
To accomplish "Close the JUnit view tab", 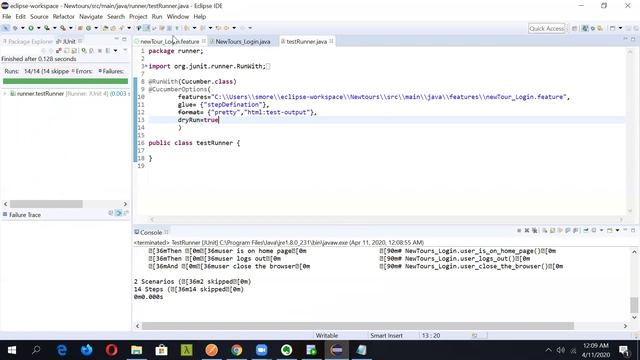I will click(x=80, y=41).
